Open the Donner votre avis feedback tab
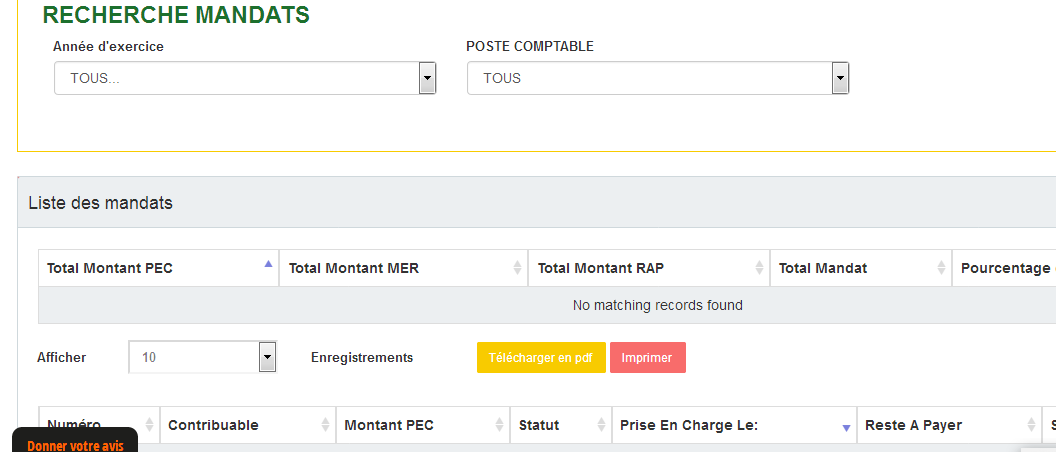Image resolution: width=1056 pixels, height=452 pixels. click(75, 444)
